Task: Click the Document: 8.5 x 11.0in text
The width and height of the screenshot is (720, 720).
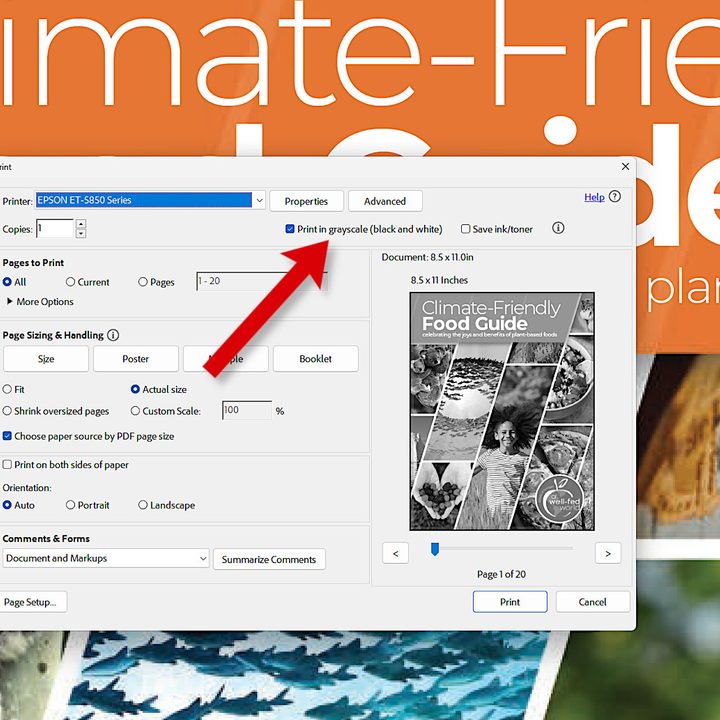Action: tap(428, 257)
